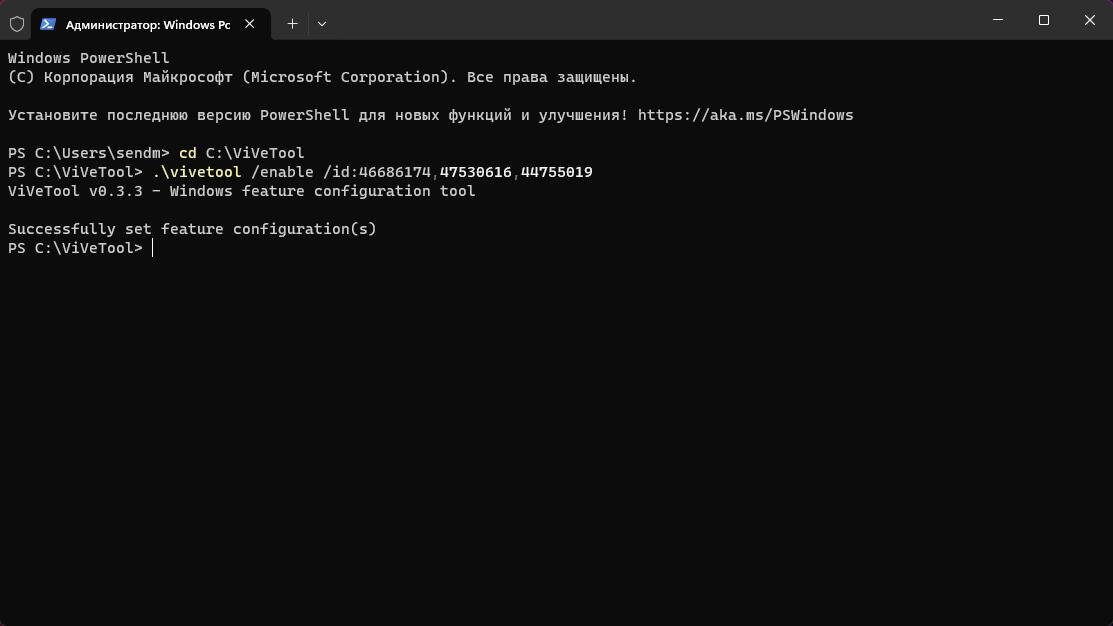Click the '.\vivetool' command text

pyautogui.click(x=197, y=172)
